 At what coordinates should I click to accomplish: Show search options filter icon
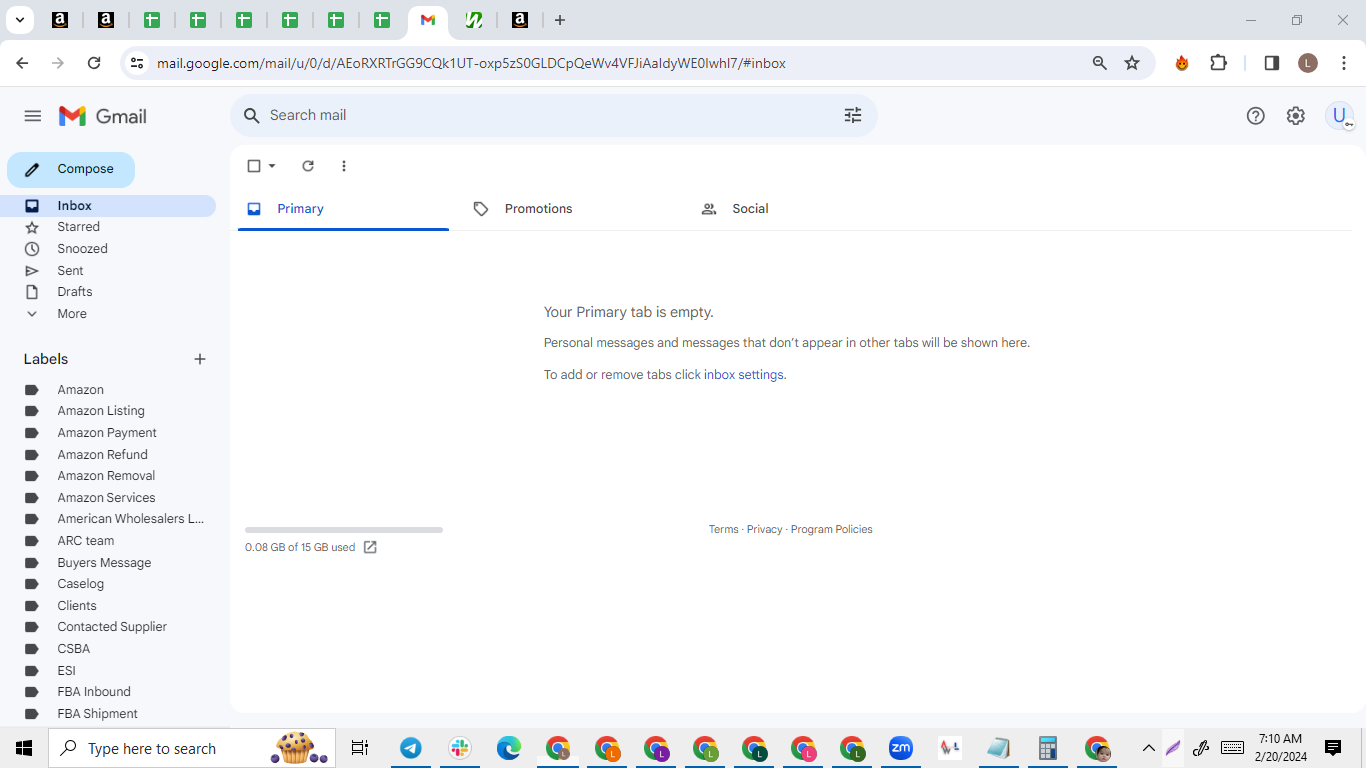coord(853,116)
